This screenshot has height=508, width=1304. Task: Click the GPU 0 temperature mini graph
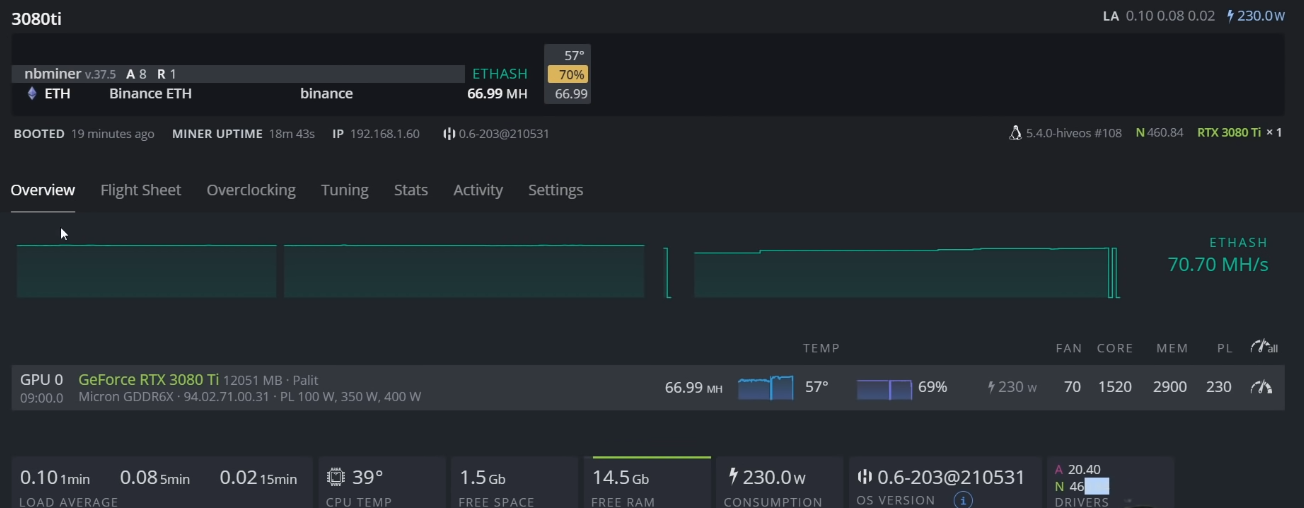tap(765, 388)
